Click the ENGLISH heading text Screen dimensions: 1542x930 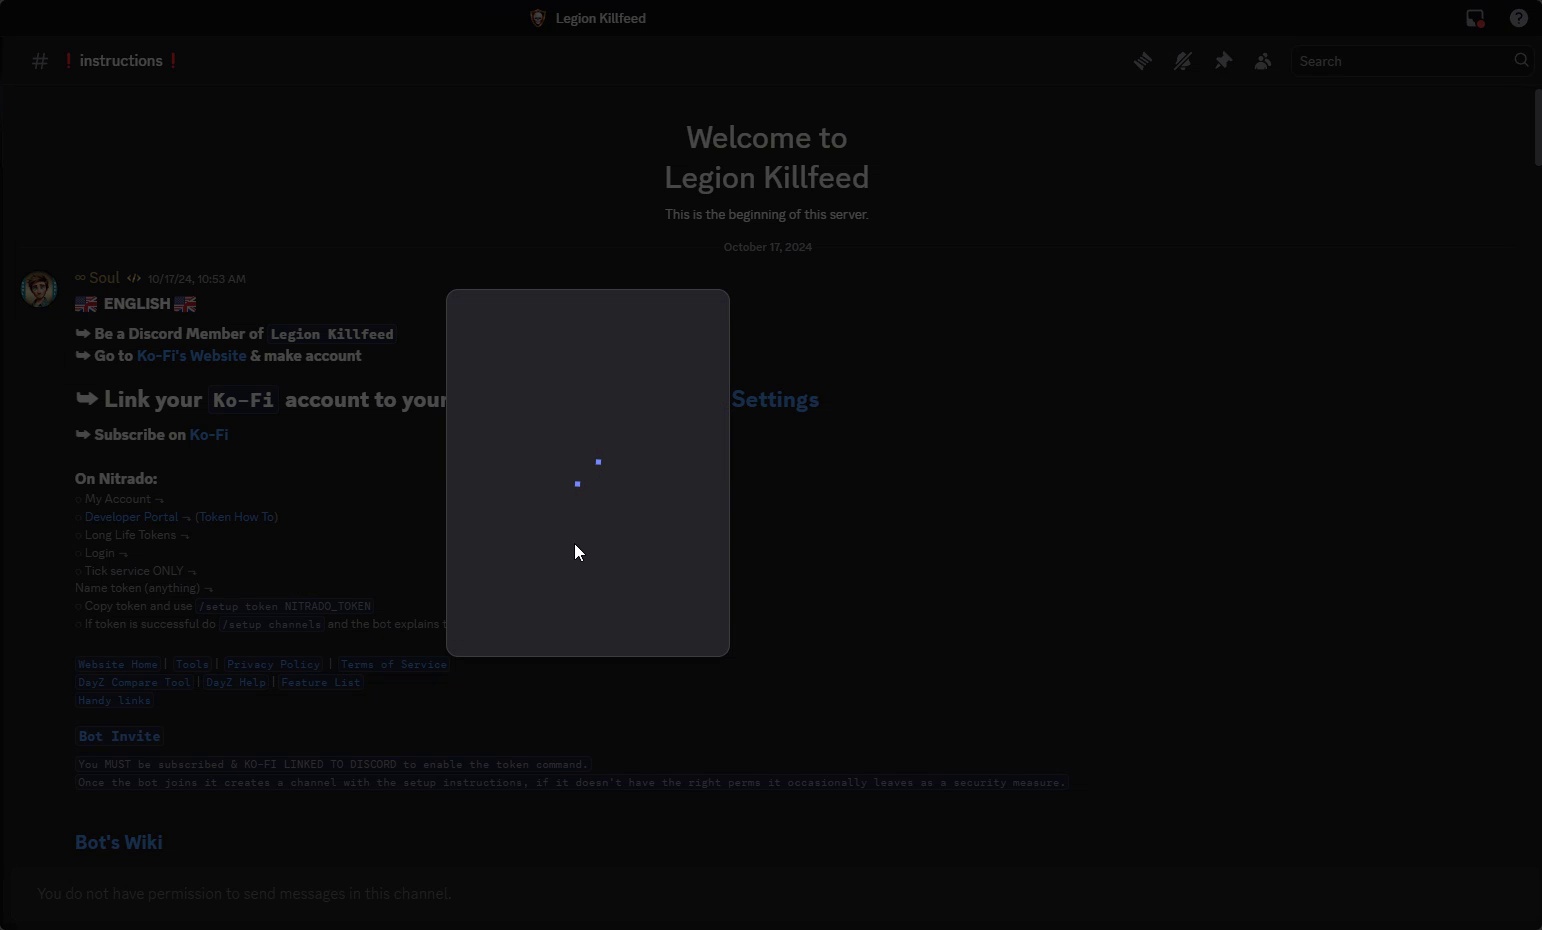coord(138,305)
